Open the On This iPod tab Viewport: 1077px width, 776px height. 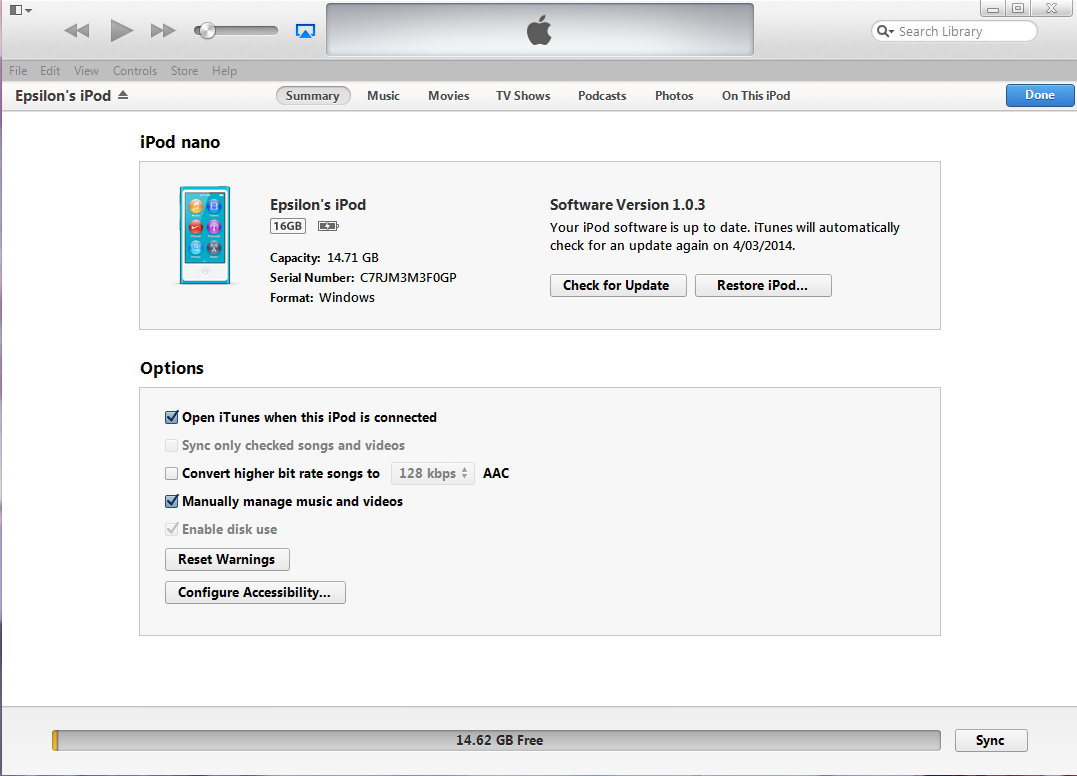point(756,95)
